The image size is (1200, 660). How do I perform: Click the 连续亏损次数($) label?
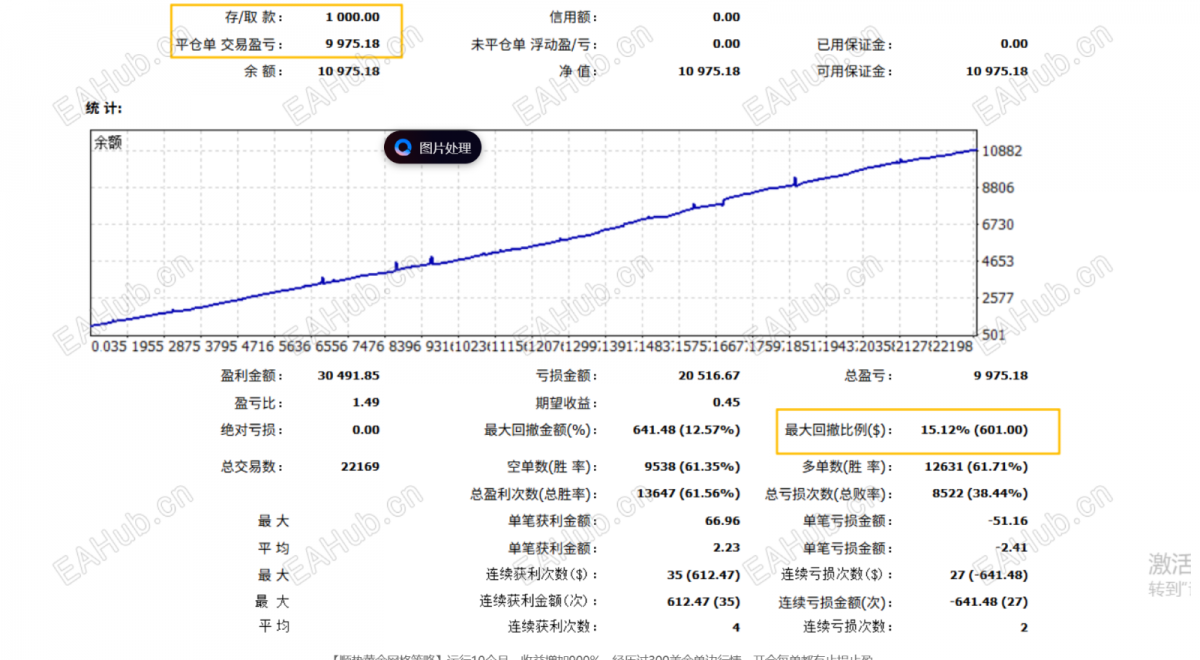coord(837,575)
